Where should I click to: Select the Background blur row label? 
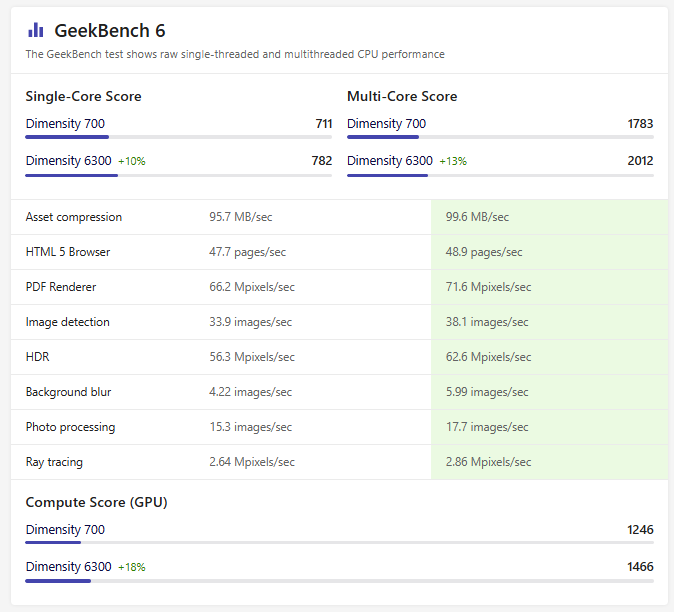68,392
